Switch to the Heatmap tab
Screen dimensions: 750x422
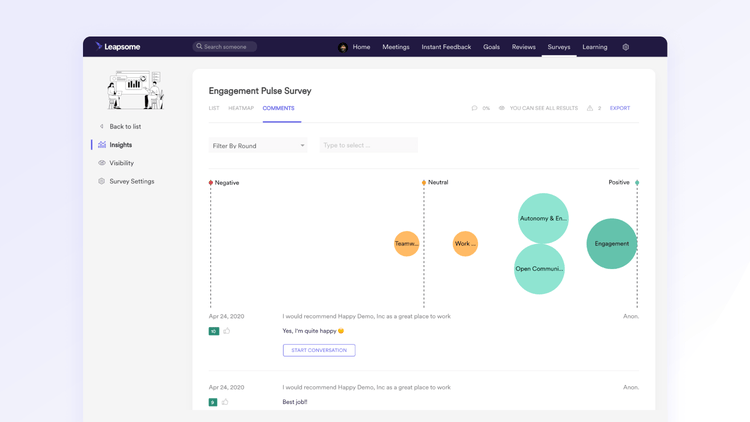[x=241, y=108]
